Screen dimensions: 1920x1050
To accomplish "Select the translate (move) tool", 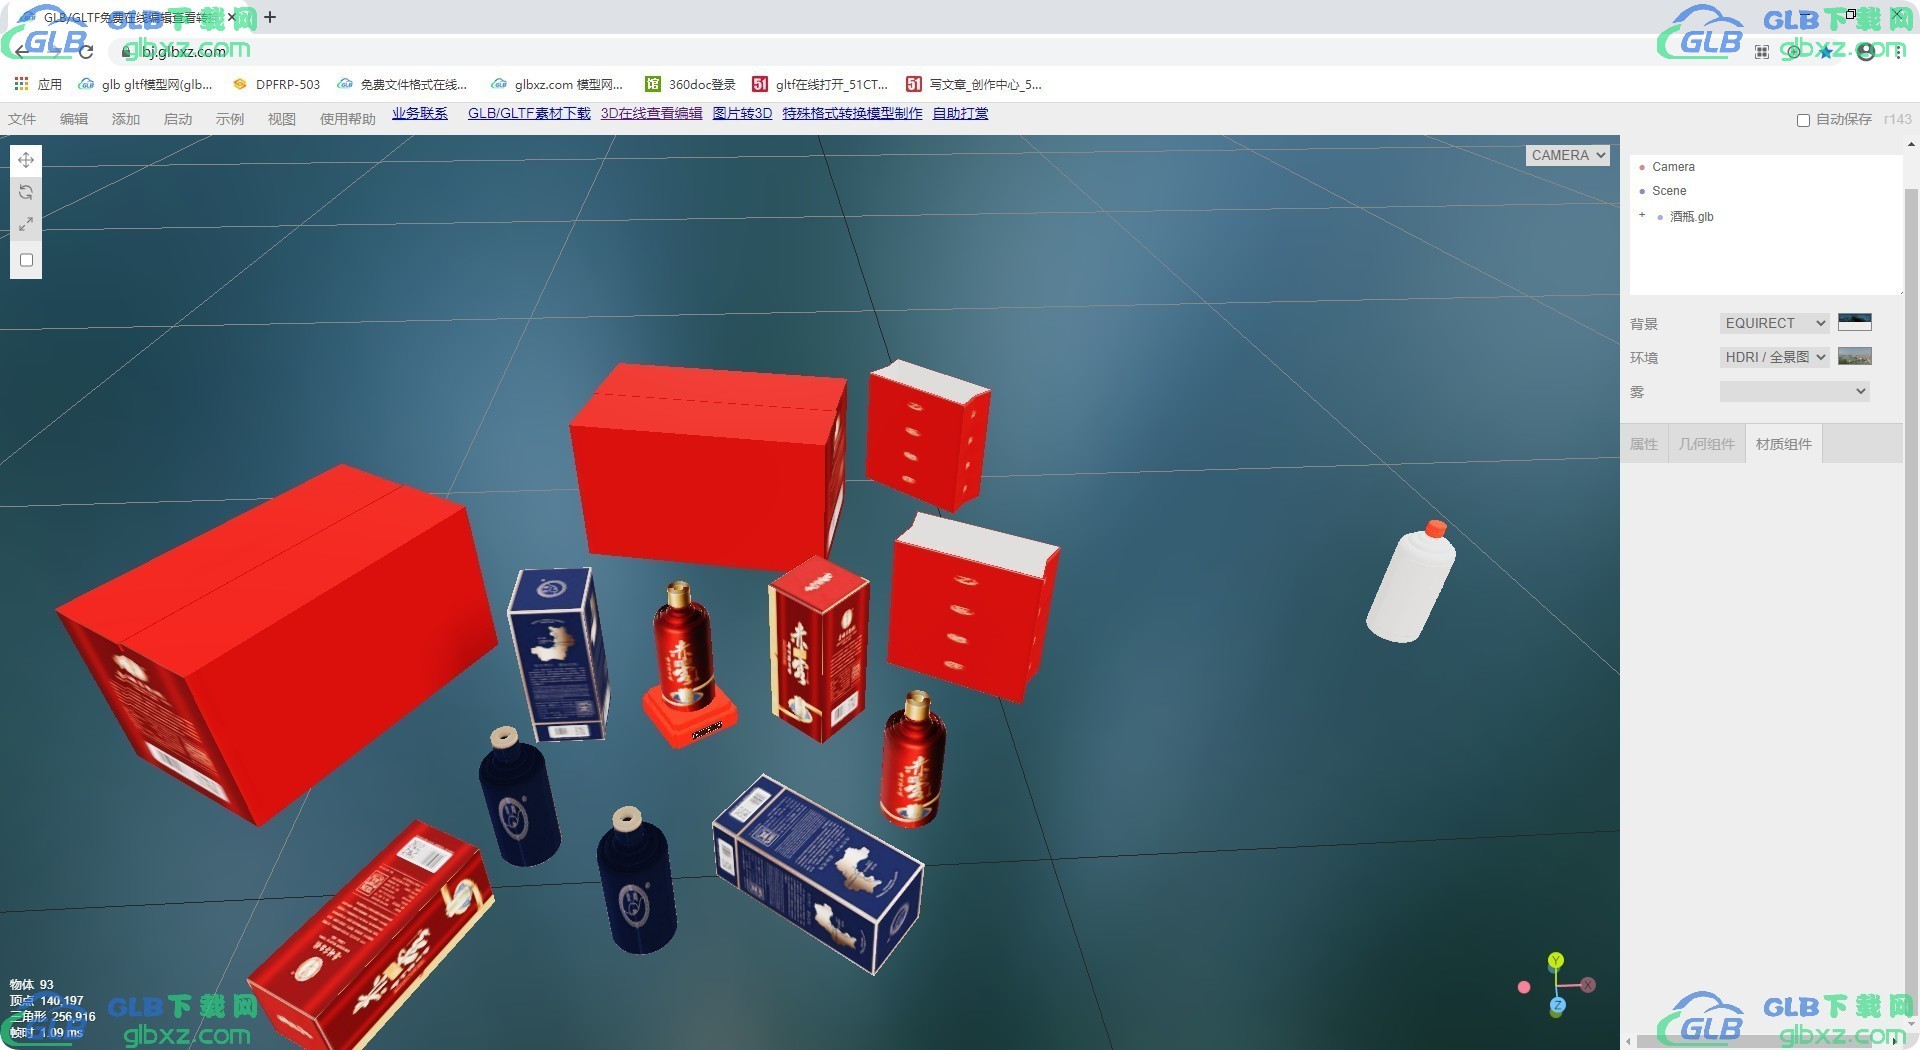I will pos(26,160).
